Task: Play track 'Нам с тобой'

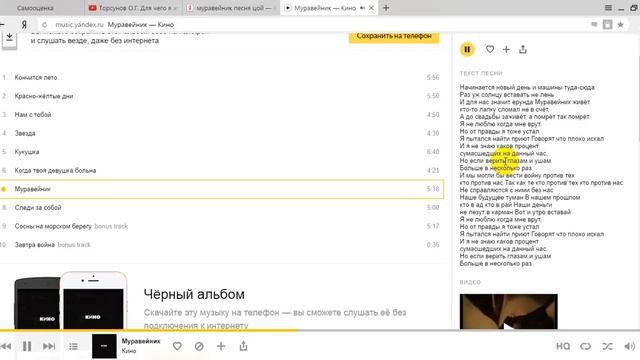Action: click(x=33, y=115)
